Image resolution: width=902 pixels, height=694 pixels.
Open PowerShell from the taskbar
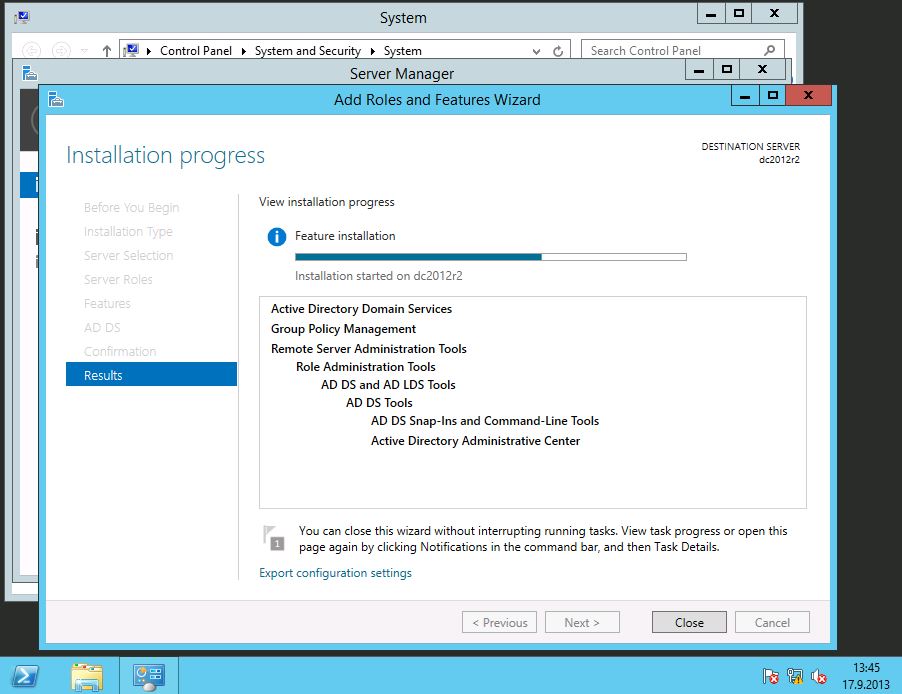pyautogui.click(x=25, y=676)
